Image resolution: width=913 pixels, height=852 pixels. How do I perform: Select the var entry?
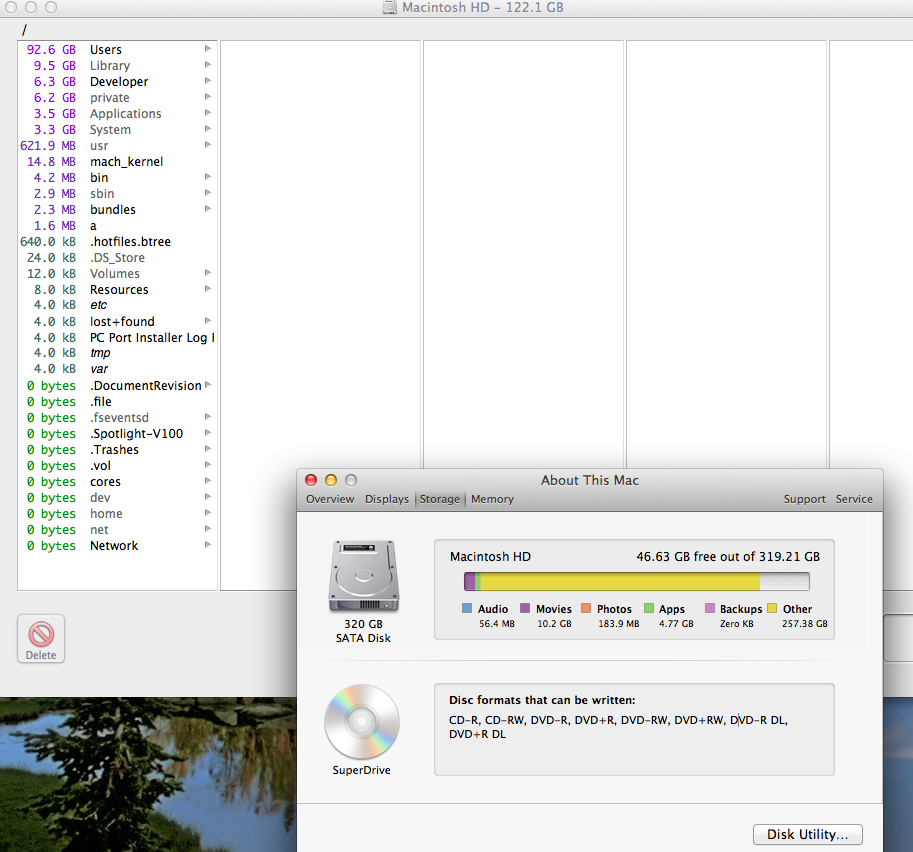[x=118, y=369]
